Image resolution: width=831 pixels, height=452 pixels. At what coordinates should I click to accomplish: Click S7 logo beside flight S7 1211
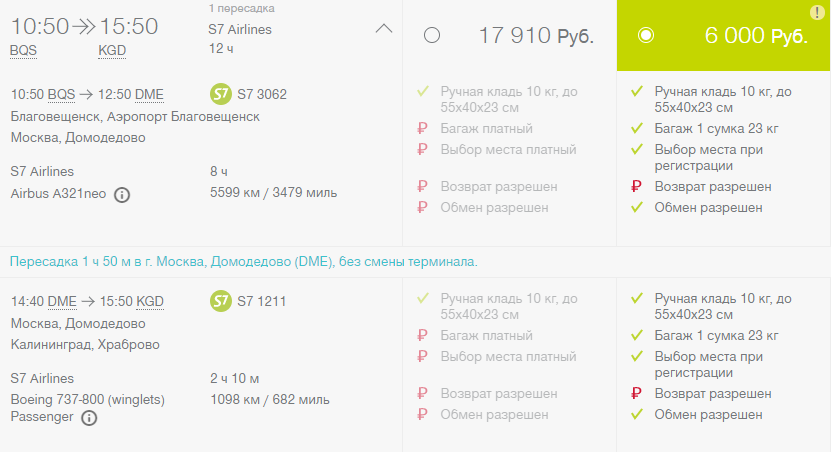(x=221, y=301)
